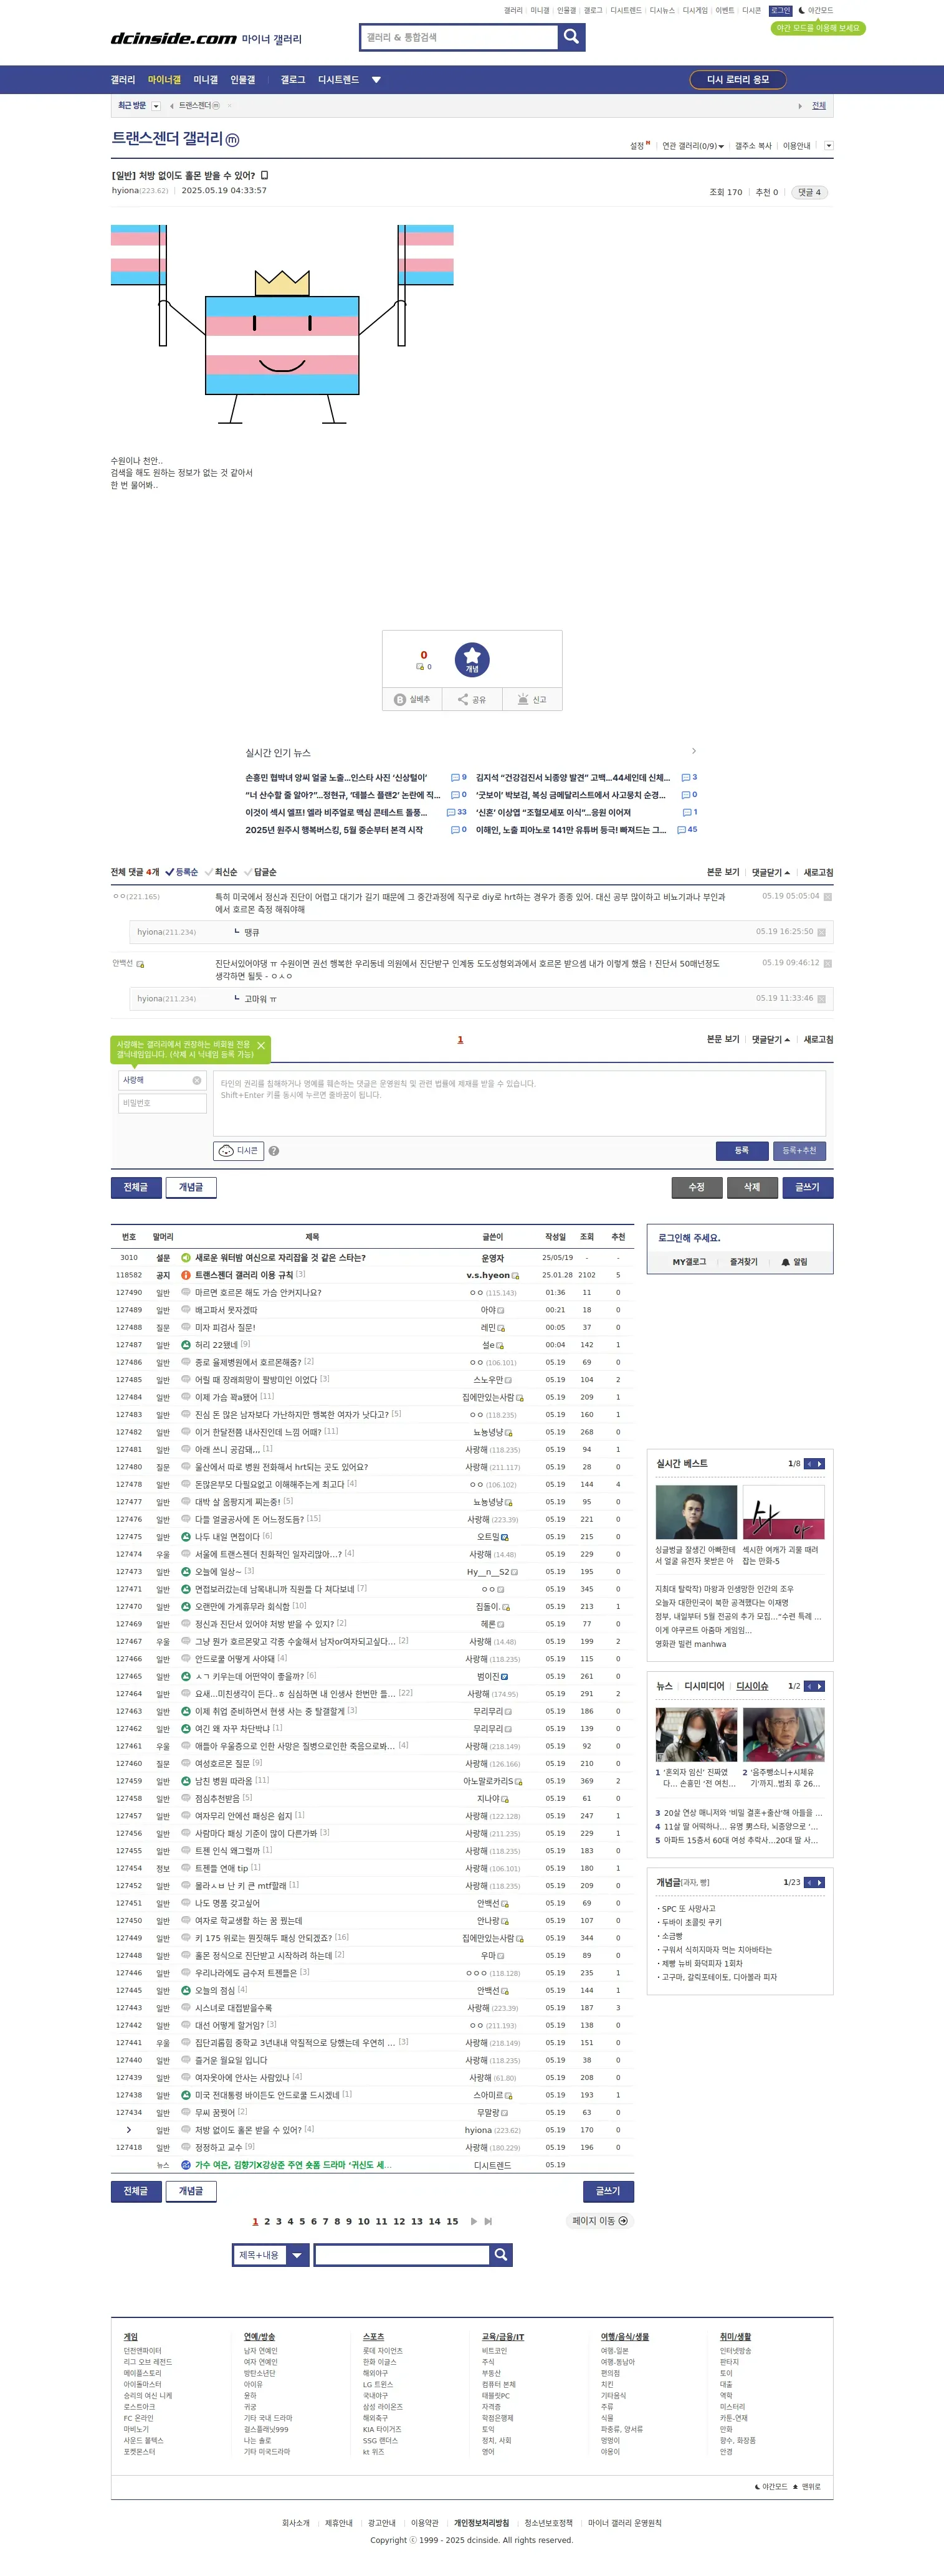Click the question mark help icon beside 디시콘
Viewport: 944px width, 2576px height.
coord(274,1151)
